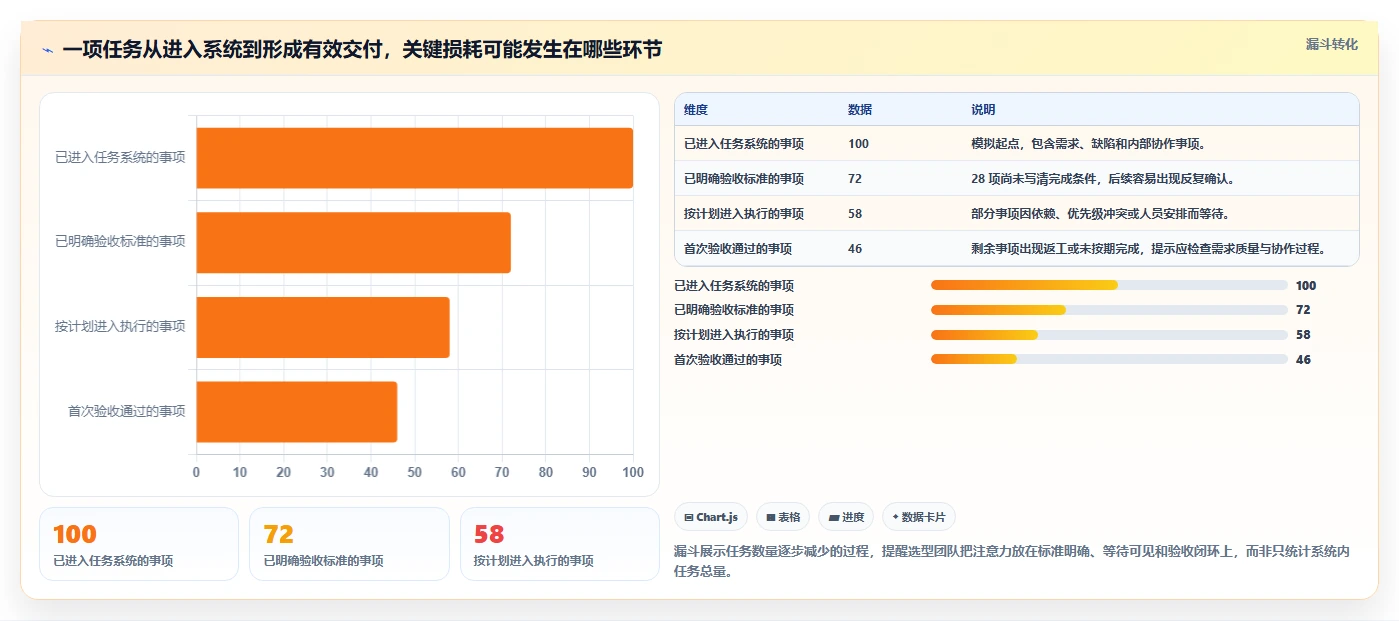Click the lightning icon beside the page title
The height and width of the screenshot is (621, 1399).
point(47,50)
